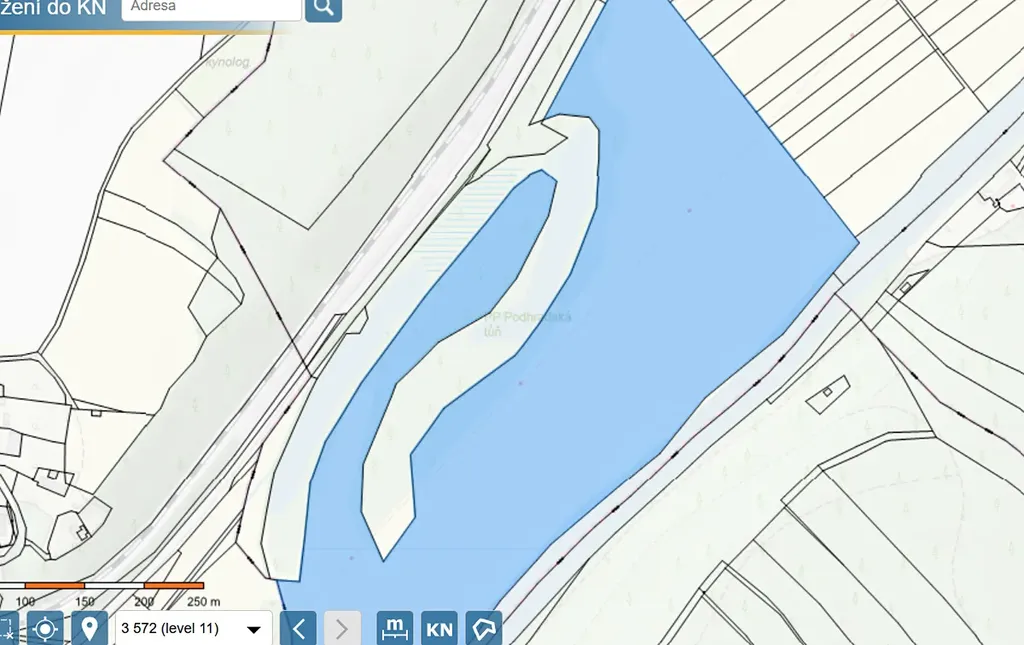Click the magnifier search button
The height and width of the screenshot is (645, 1024).
323,8
